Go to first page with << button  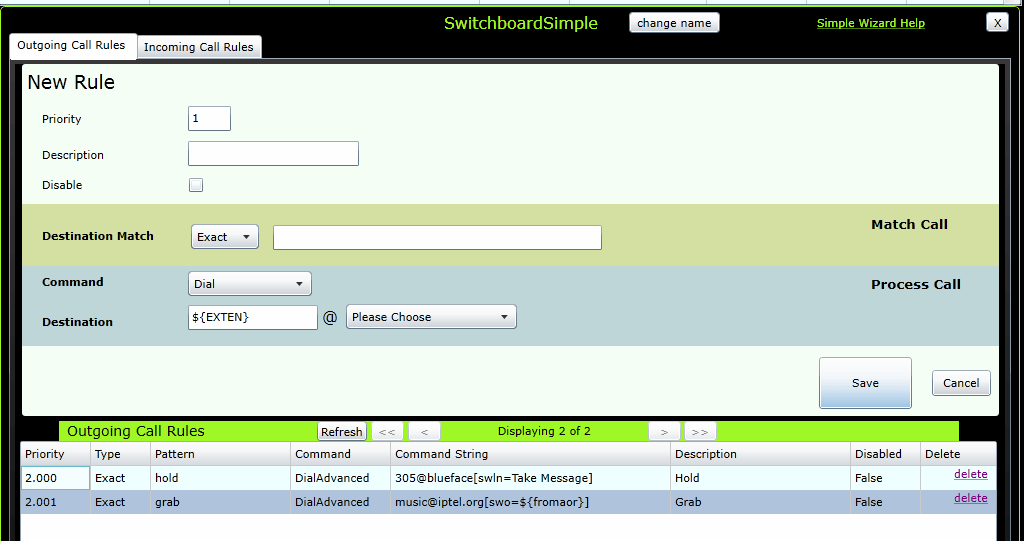point(387,431)
